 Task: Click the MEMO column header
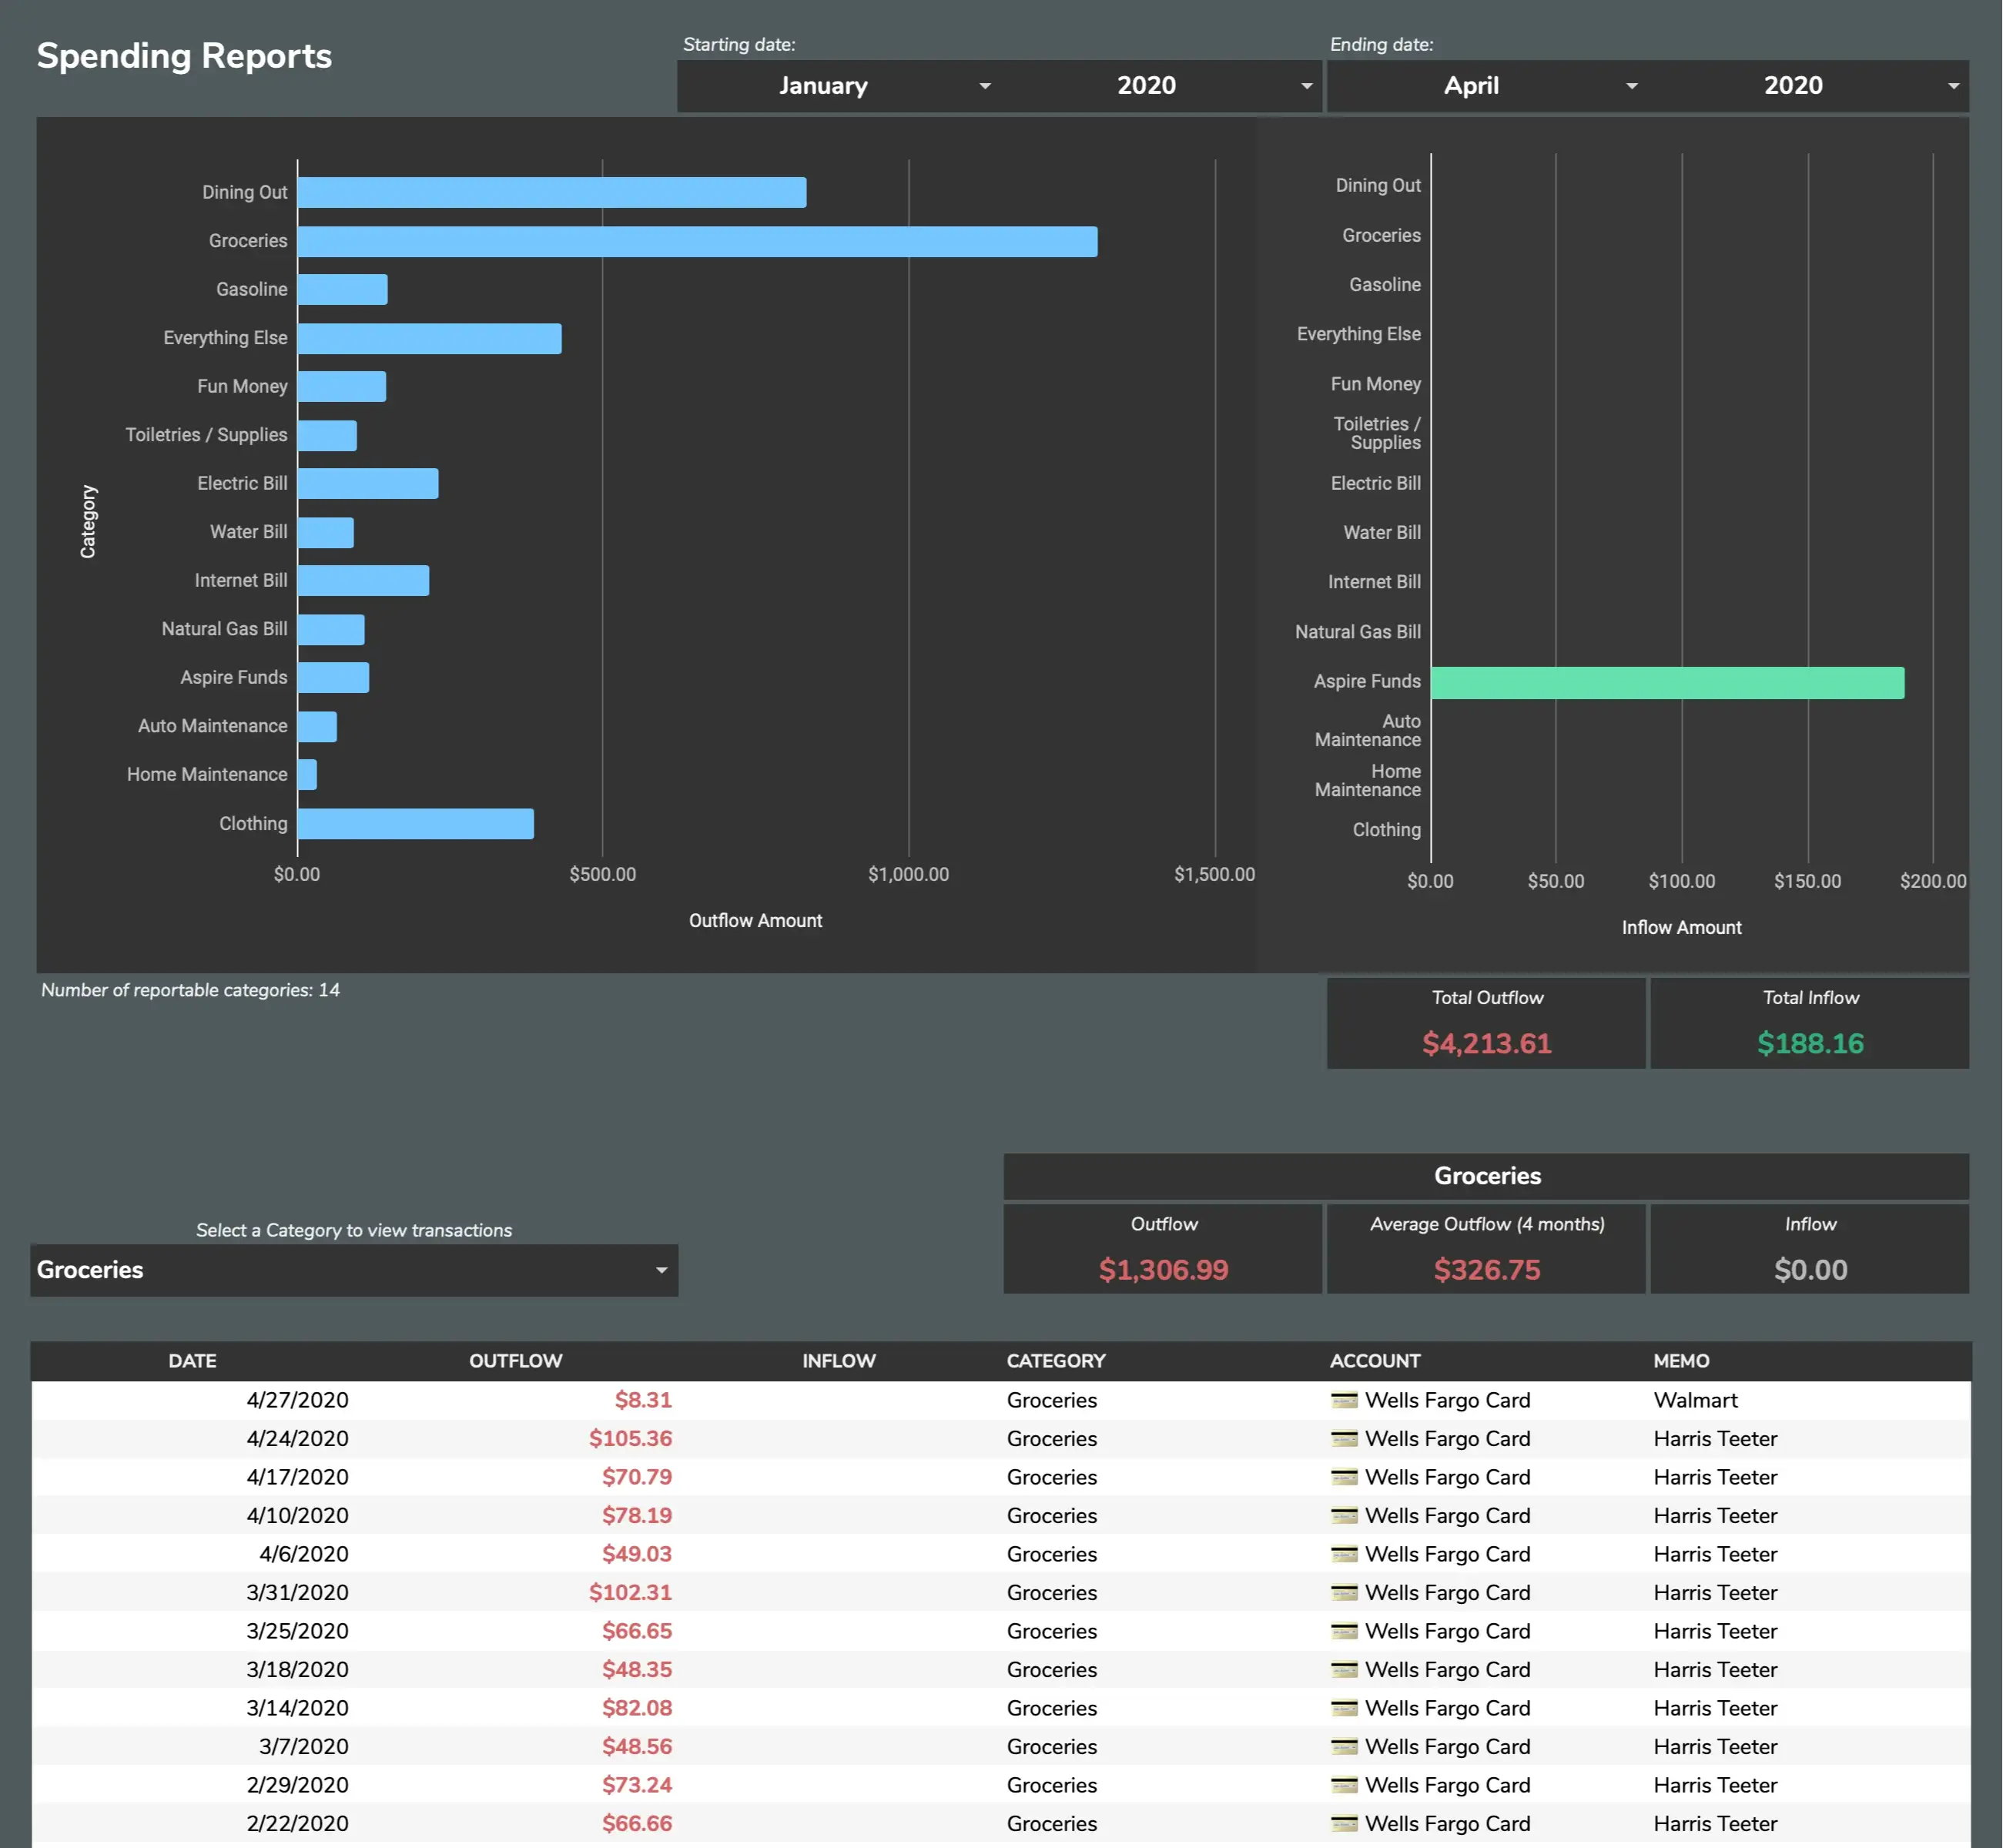(1681, 1361)
